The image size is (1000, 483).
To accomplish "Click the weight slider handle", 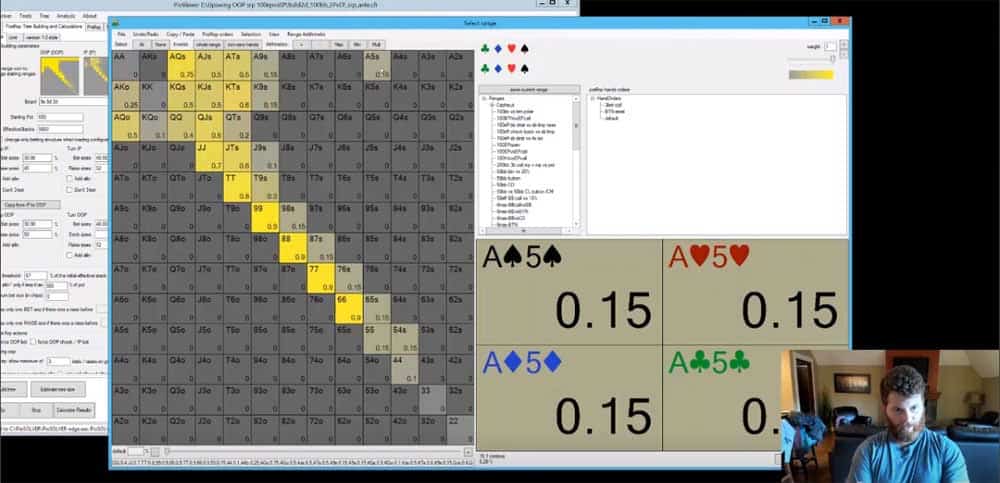I will tap(832, 59).
